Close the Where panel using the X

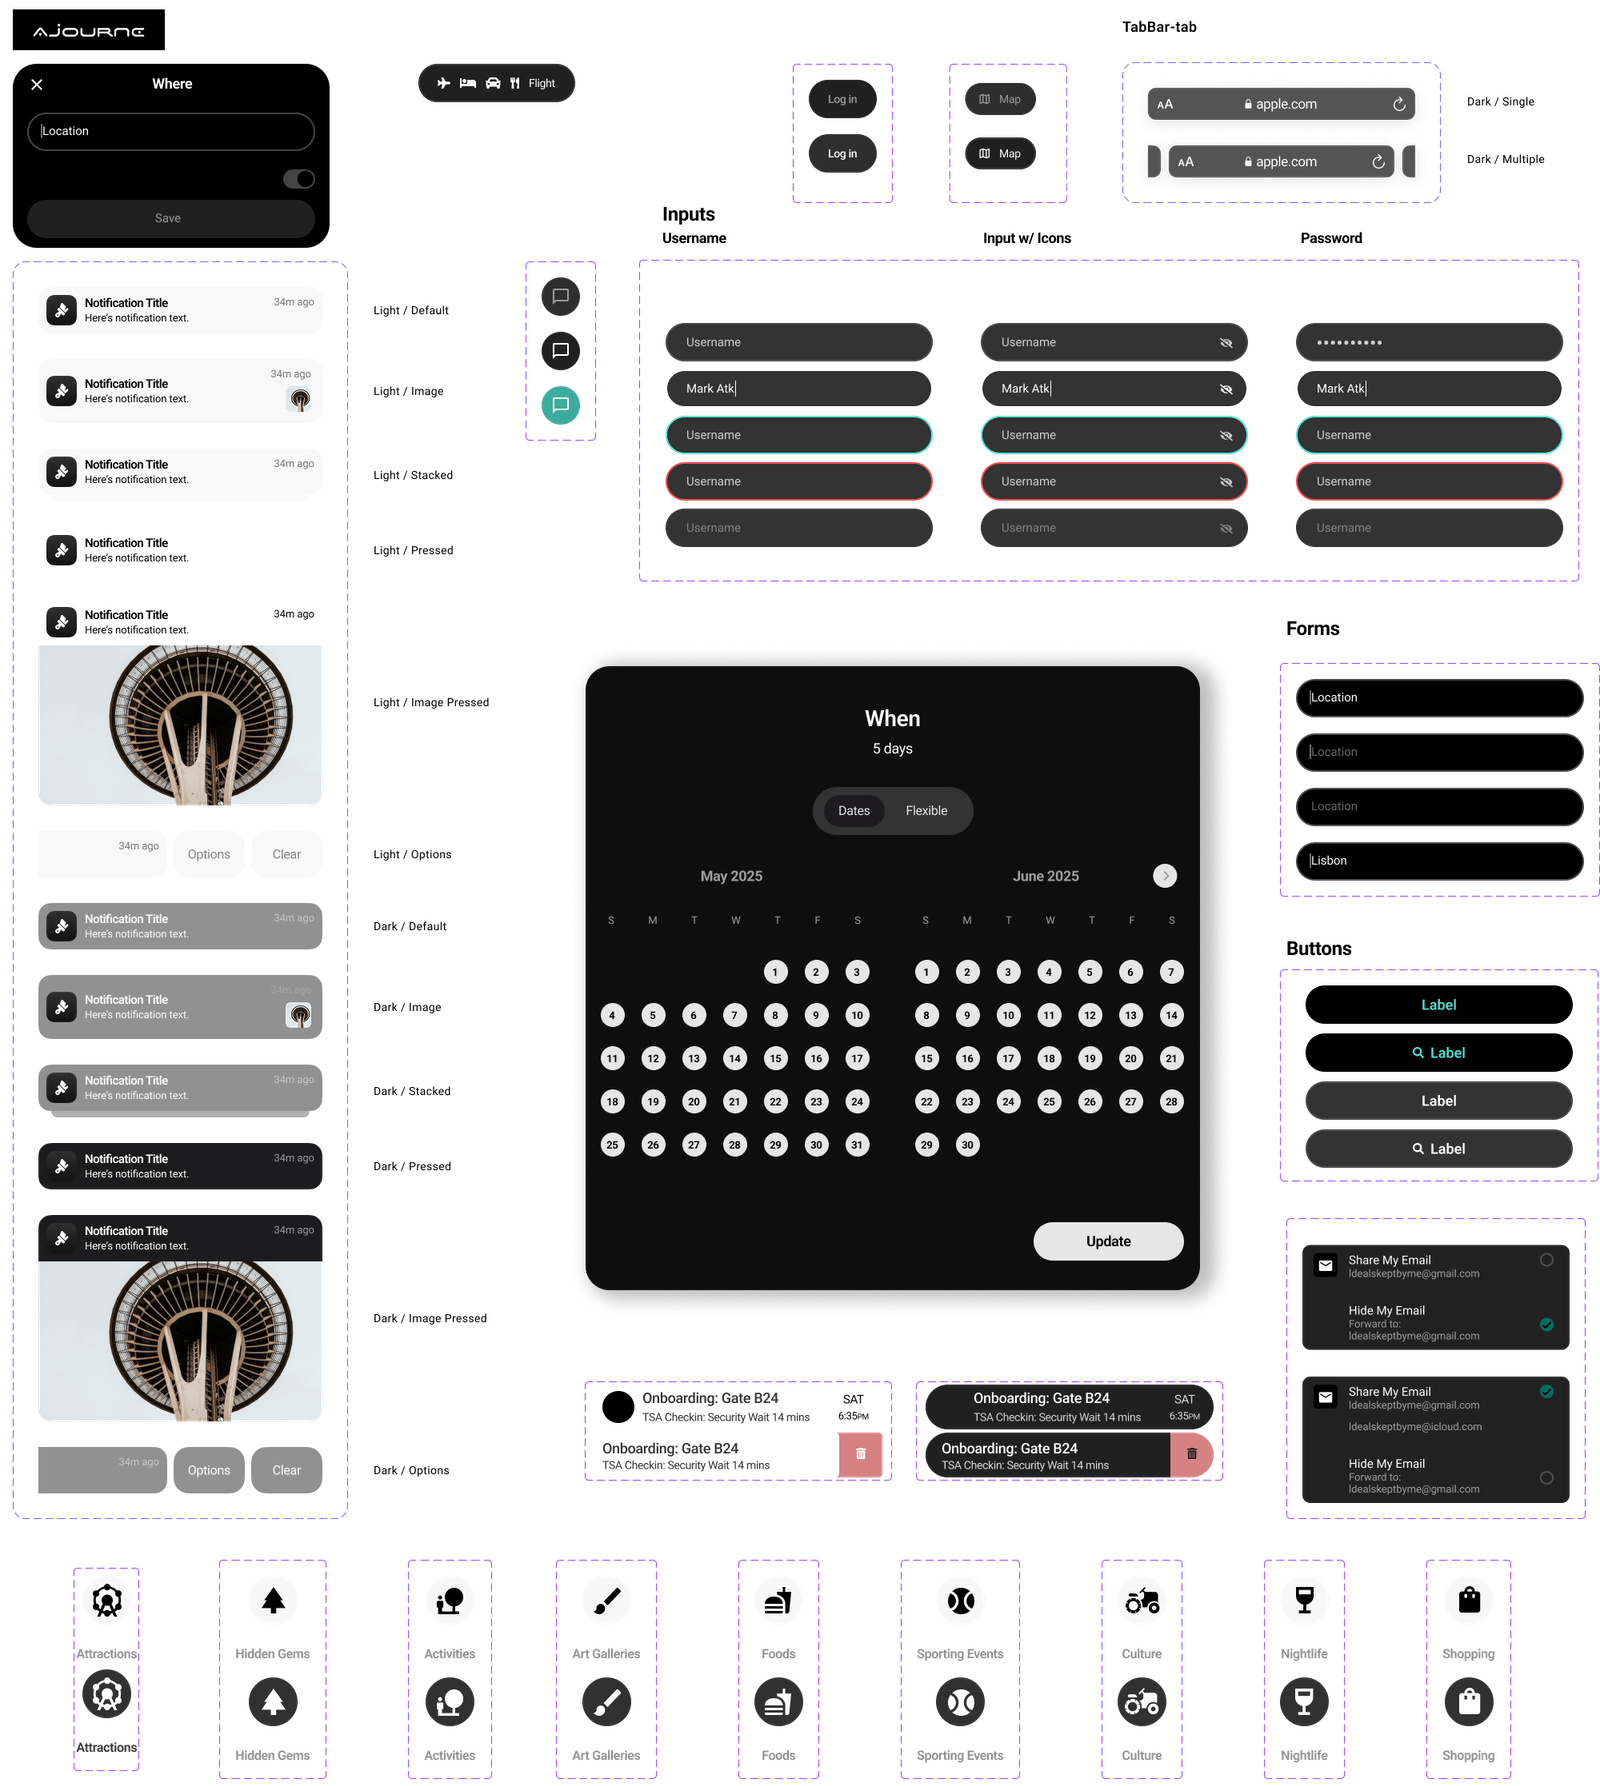click(37, 85)
